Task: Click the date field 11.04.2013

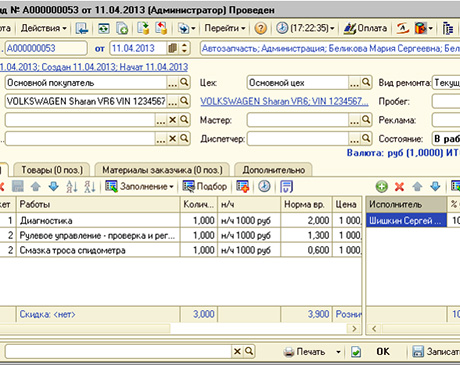Action: coord(138,48)
